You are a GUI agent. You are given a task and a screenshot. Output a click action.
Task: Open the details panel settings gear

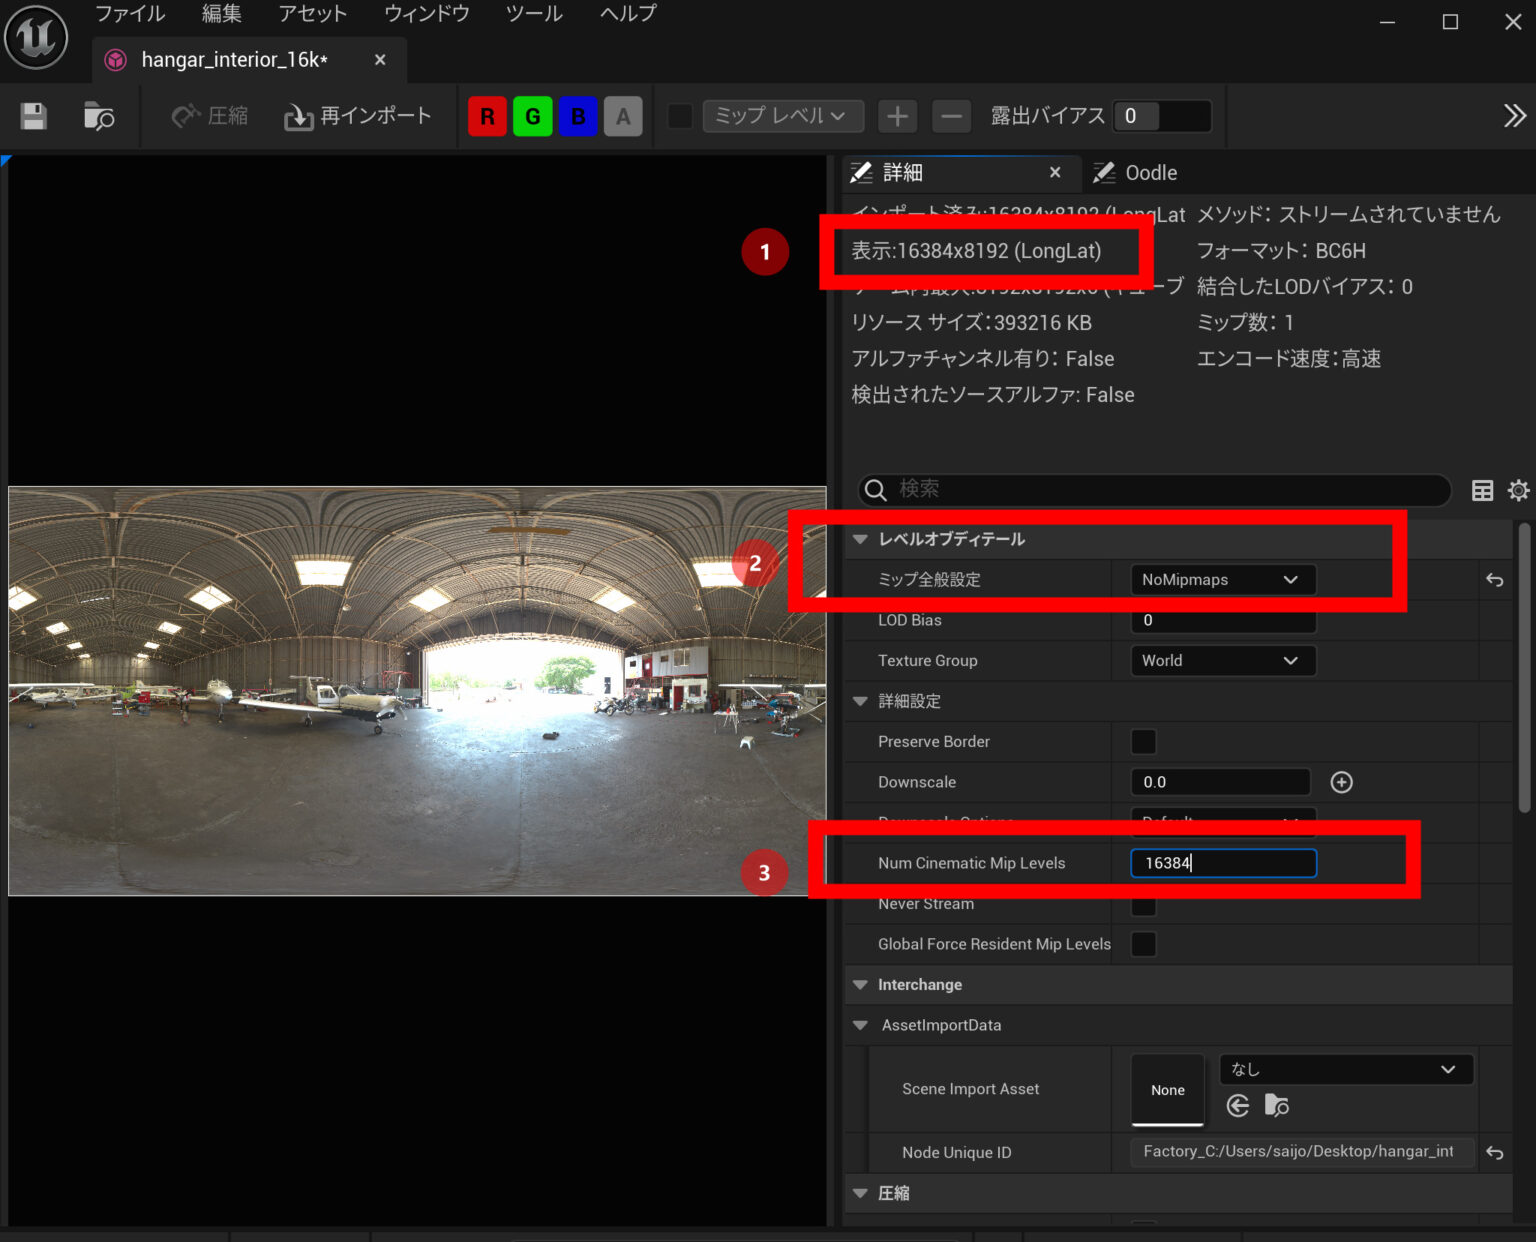[x=1519, y=490]
